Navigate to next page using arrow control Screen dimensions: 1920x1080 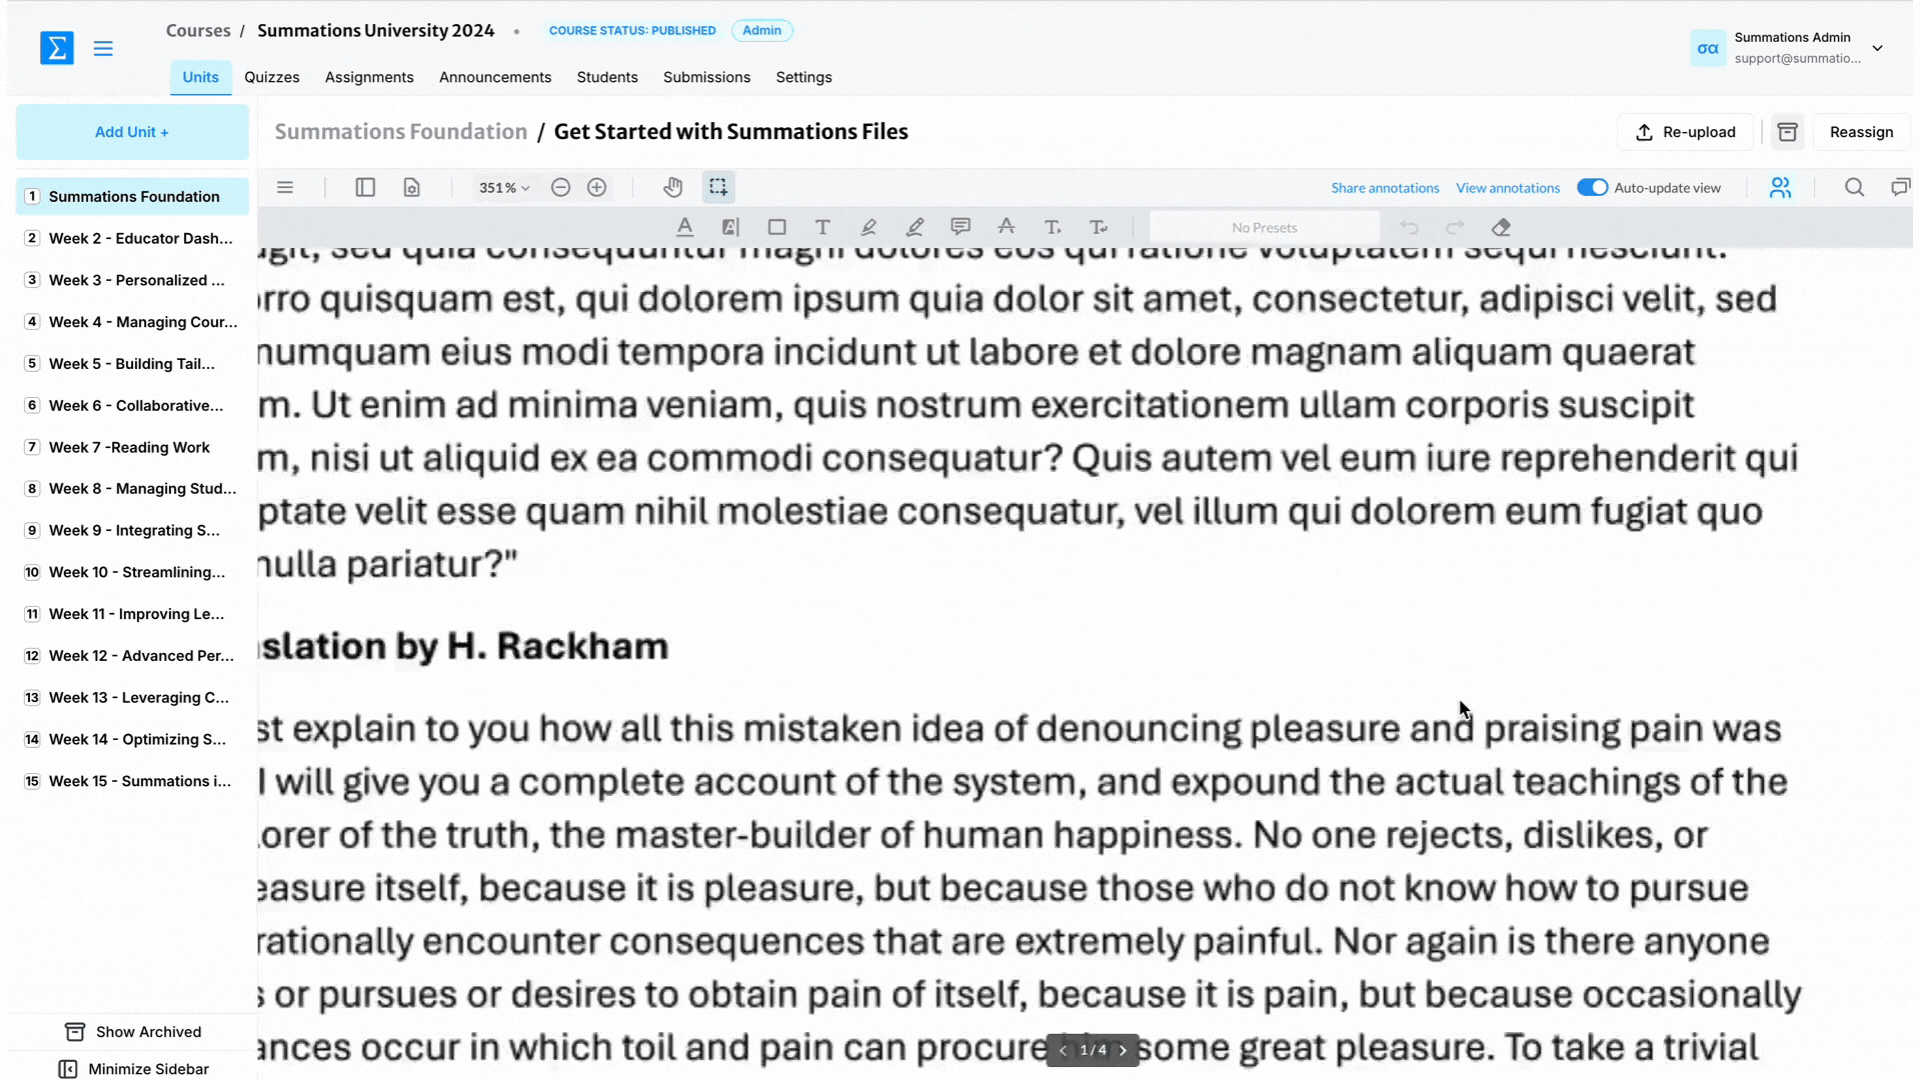1124,1050
